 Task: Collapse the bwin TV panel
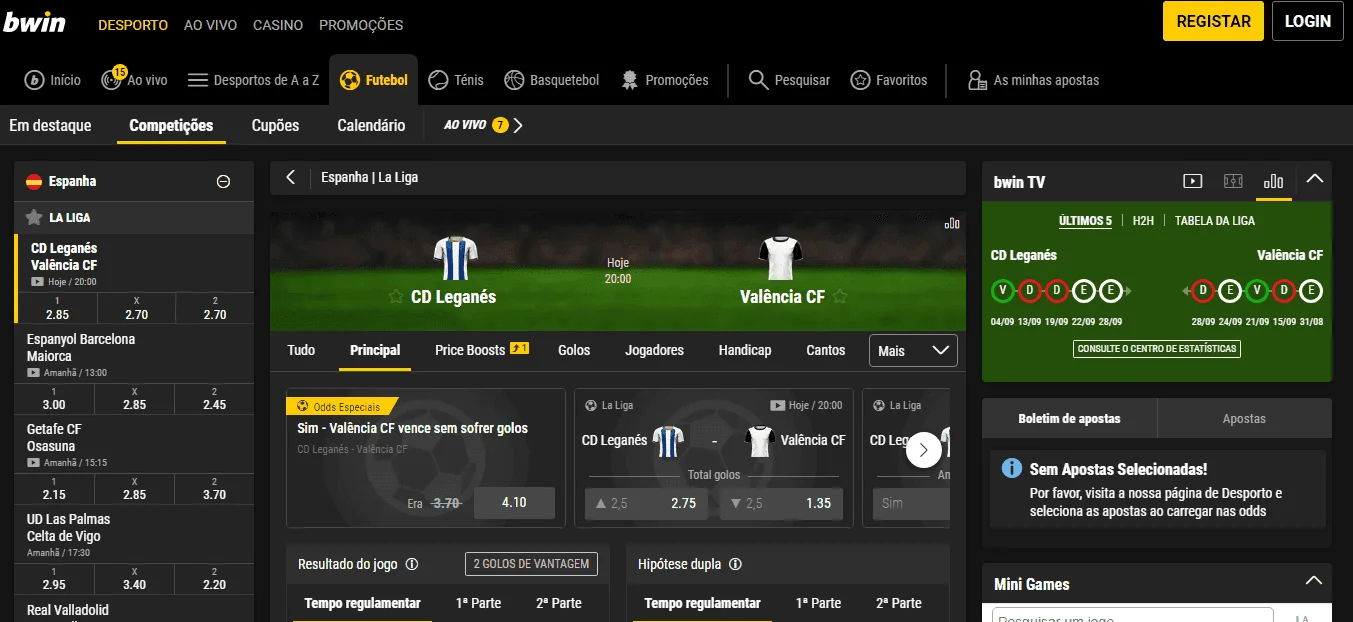[x=1315, y=180]
